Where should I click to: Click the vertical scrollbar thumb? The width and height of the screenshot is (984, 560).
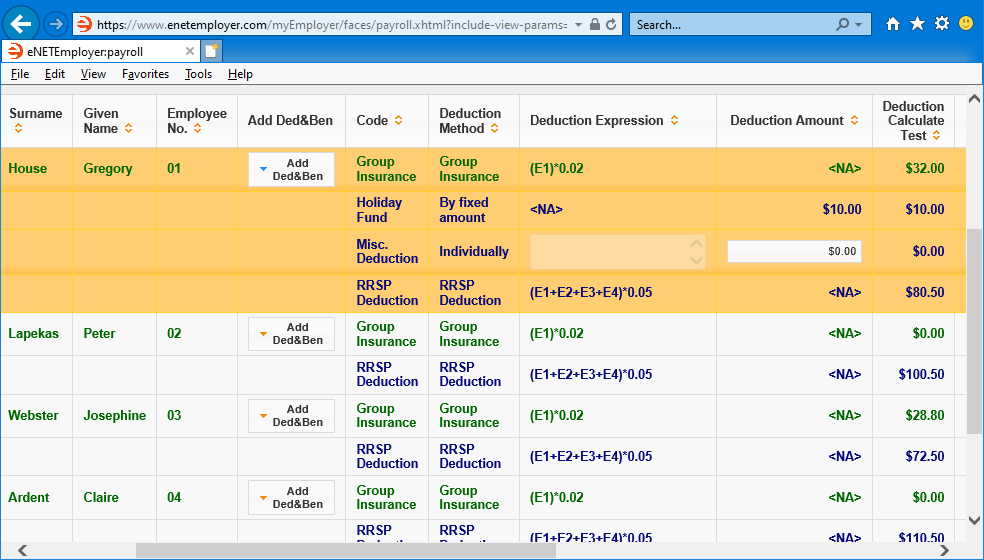[974, 331]
